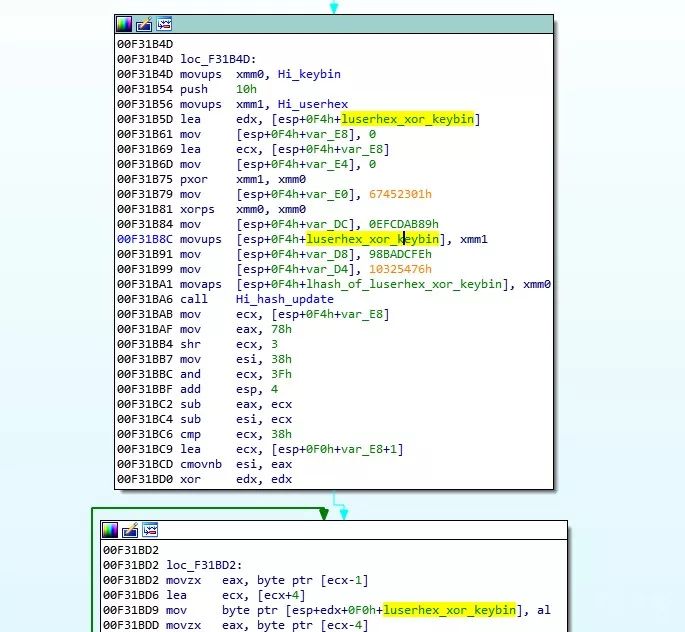Viewport: 685px width, 632px height.
Task: Click Hi_hash_update call target
Action: pyautogui.click(x=285, y=299)
